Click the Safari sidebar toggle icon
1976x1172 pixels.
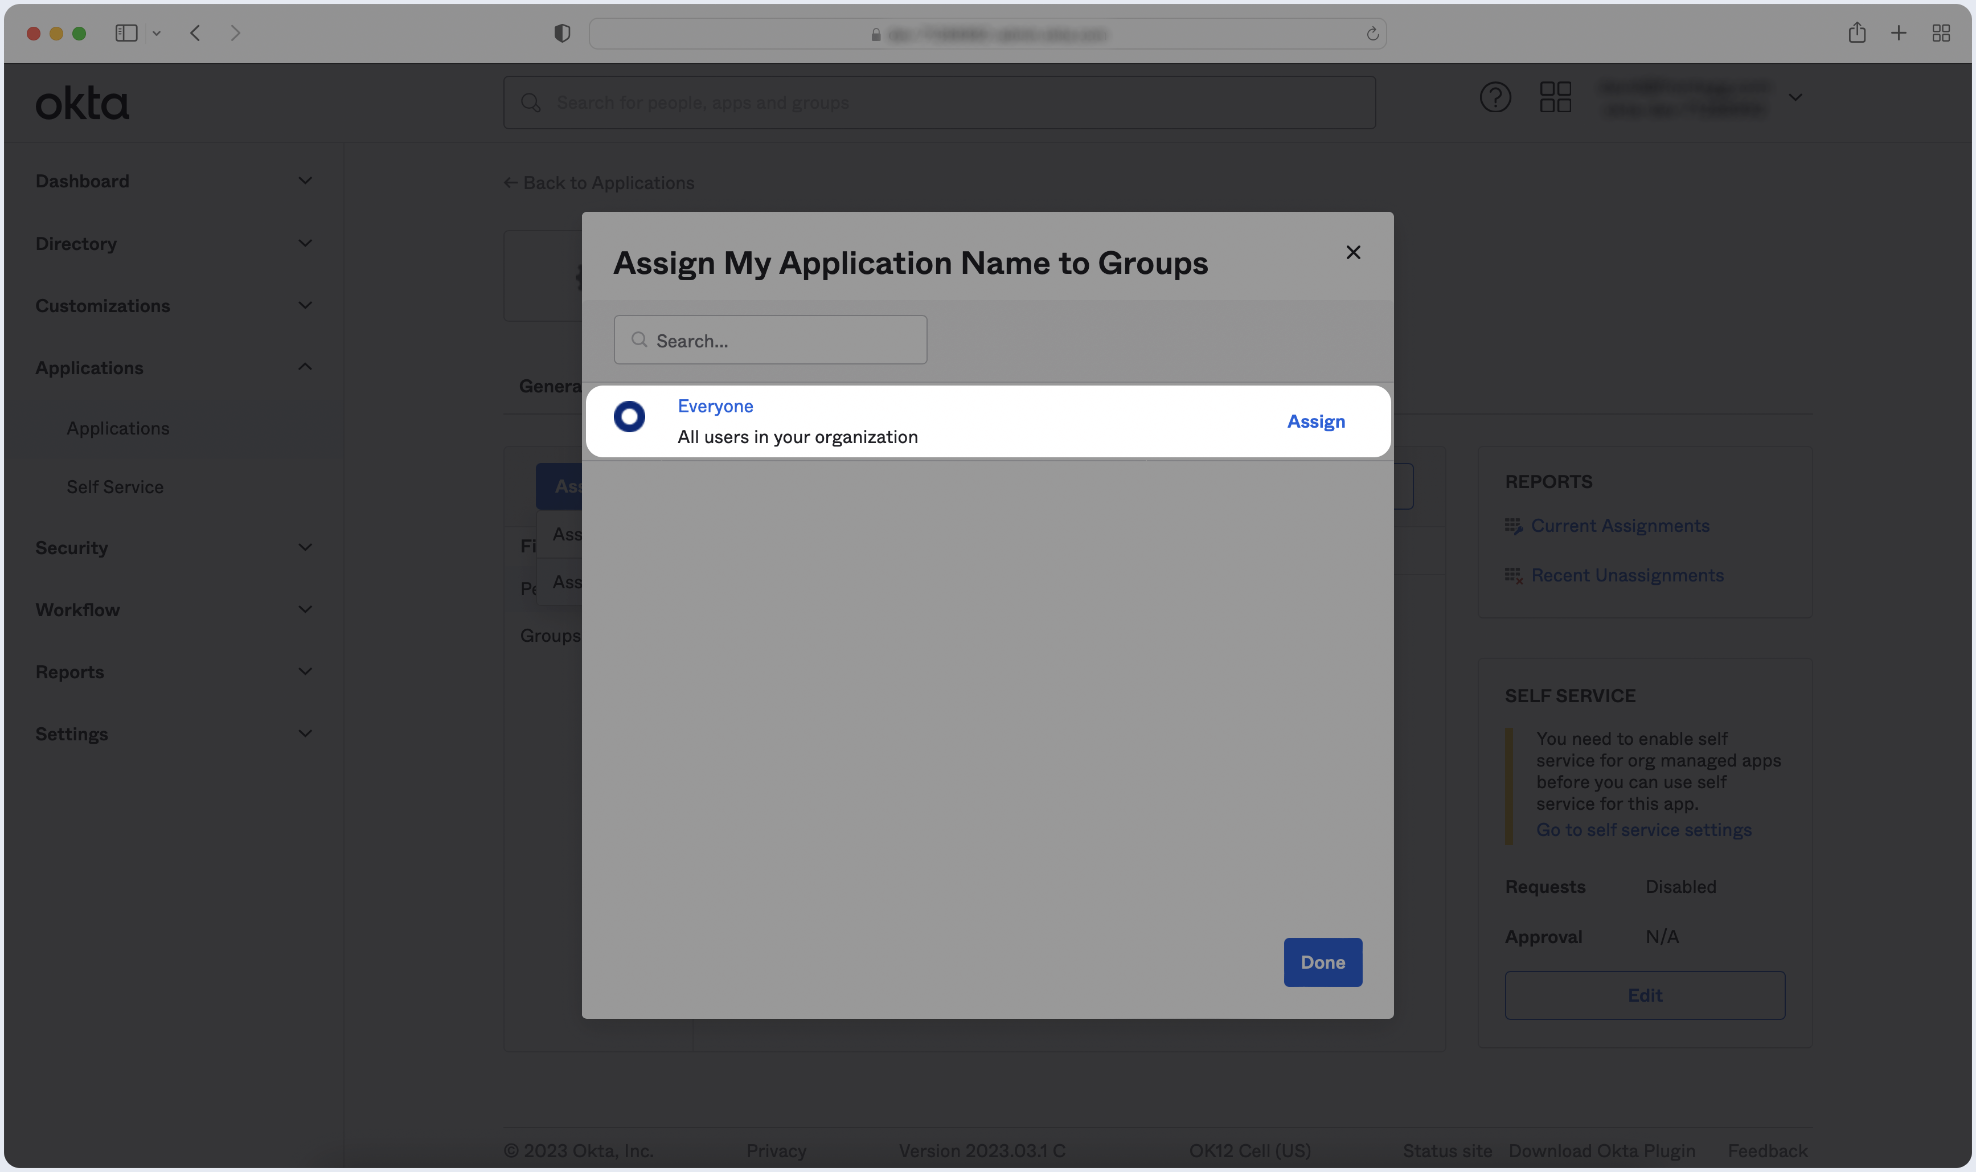tap(126, 33)
